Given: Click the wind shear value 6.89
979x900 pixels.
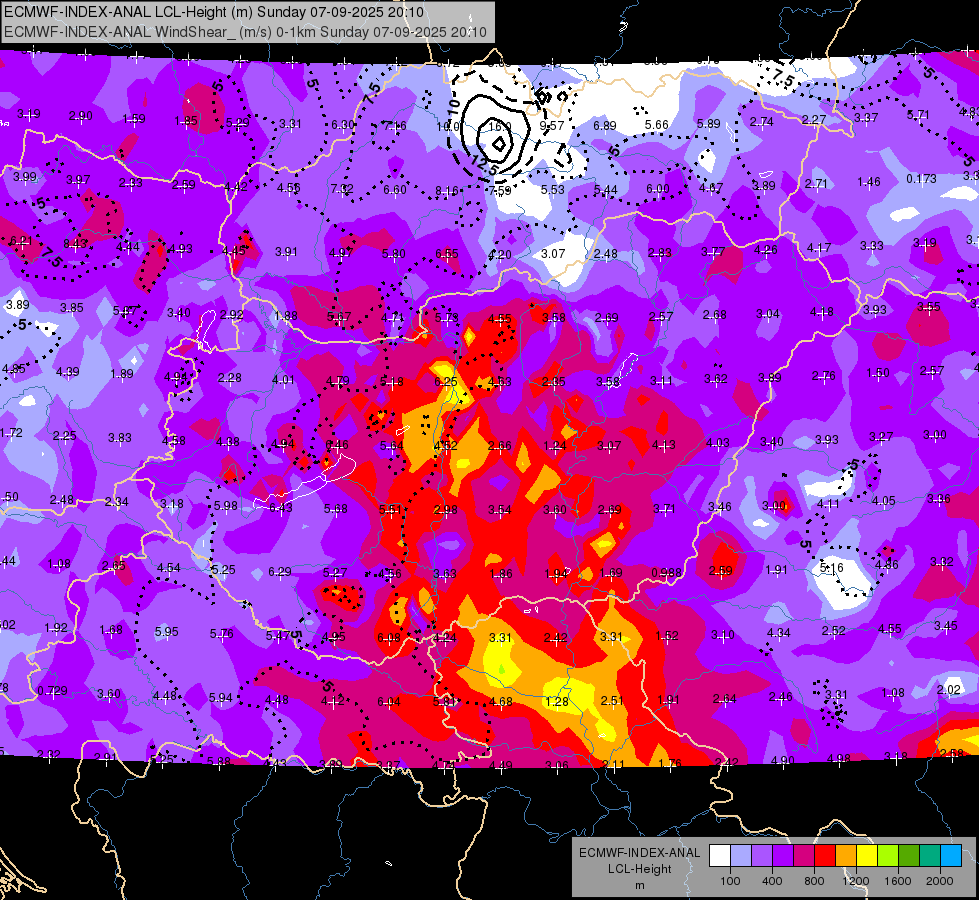Looking at the screenshot, I should point(604,126).
